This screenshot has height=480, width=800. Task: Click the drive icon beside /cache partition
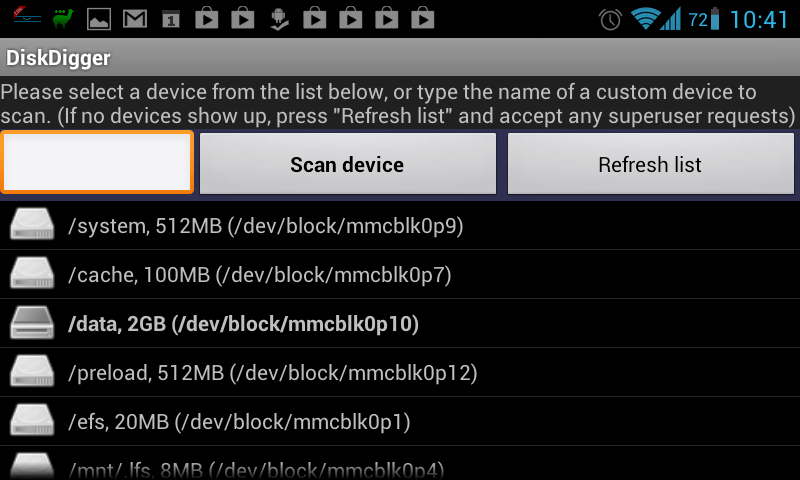(32, 273)
